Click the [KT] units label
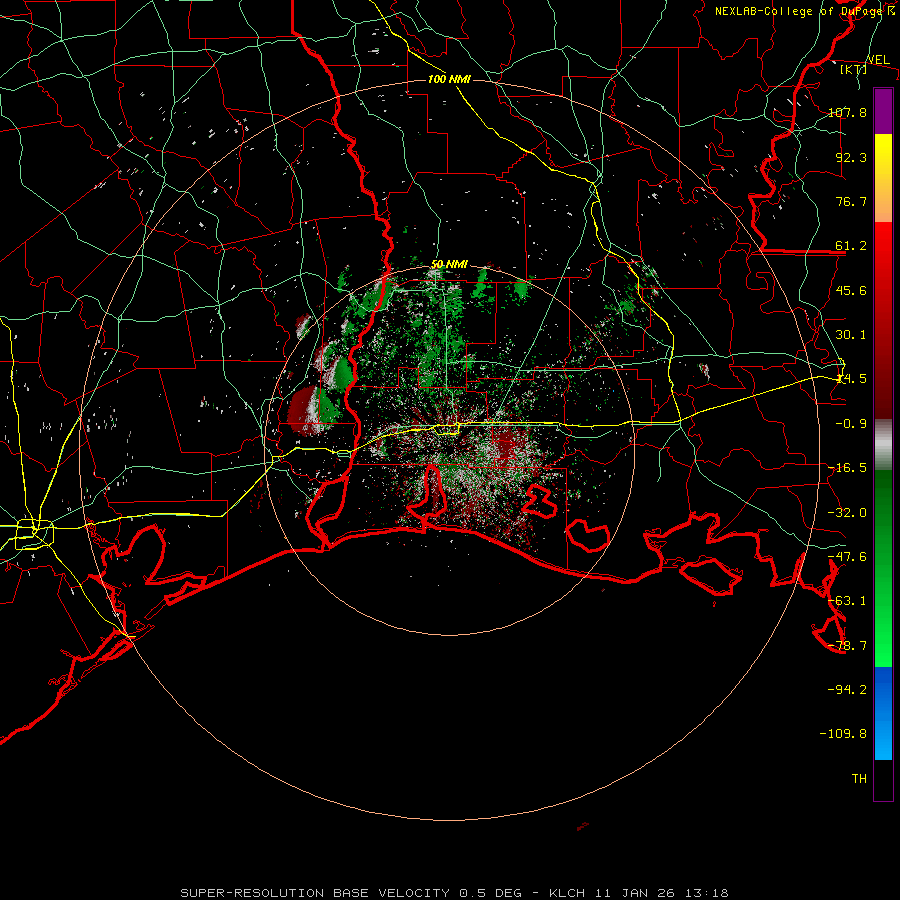This screenshot has height=900, width=900. pos(854,70)
